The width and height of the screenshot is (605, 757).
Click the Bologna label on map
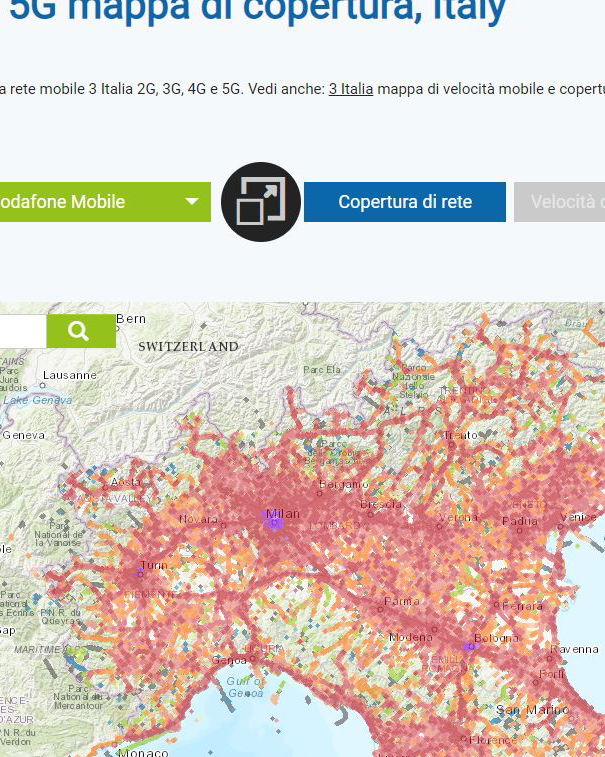(496, 638)
